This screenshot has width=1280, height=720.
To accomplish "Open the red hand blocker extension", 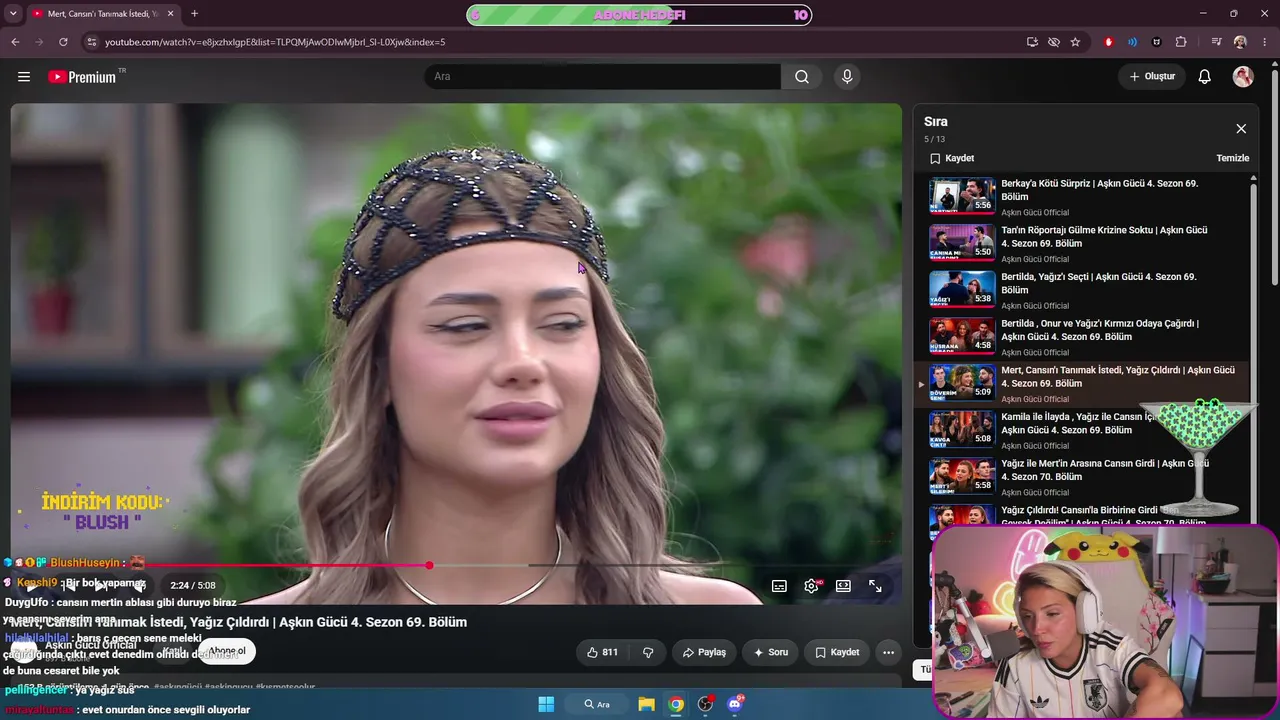I will click(1108, 42).
